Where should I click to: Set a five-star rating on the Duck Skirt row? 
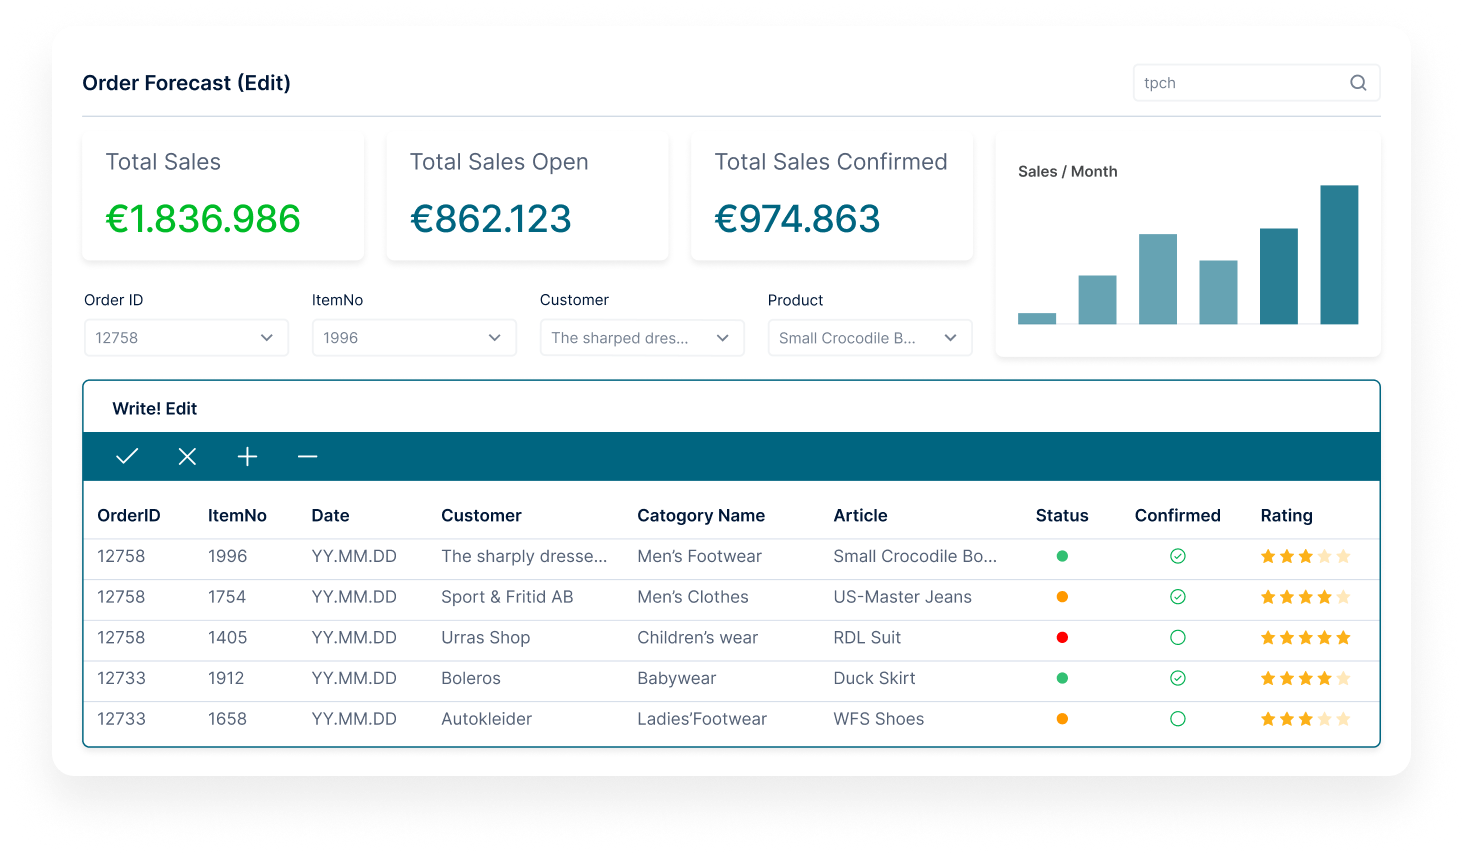(x=1345, y=678)
